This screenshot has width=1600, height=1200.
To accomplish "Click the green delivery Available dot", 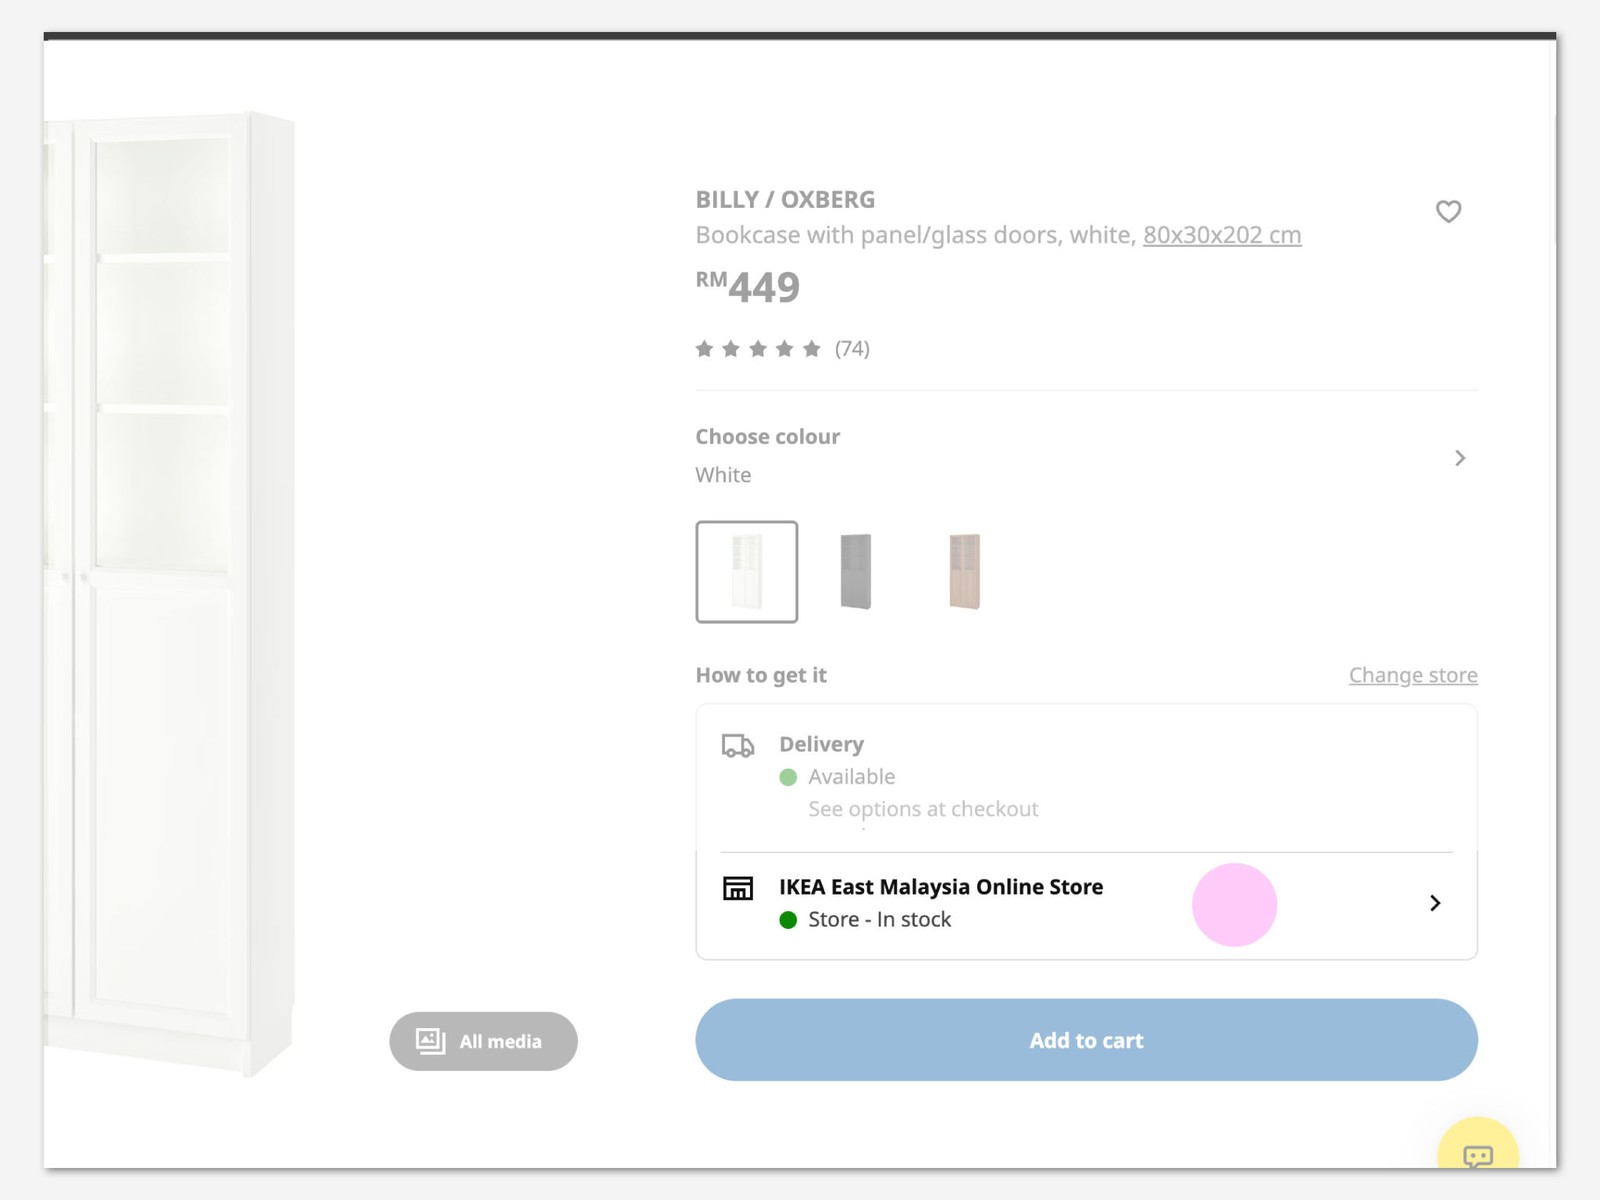I will 788,777.
